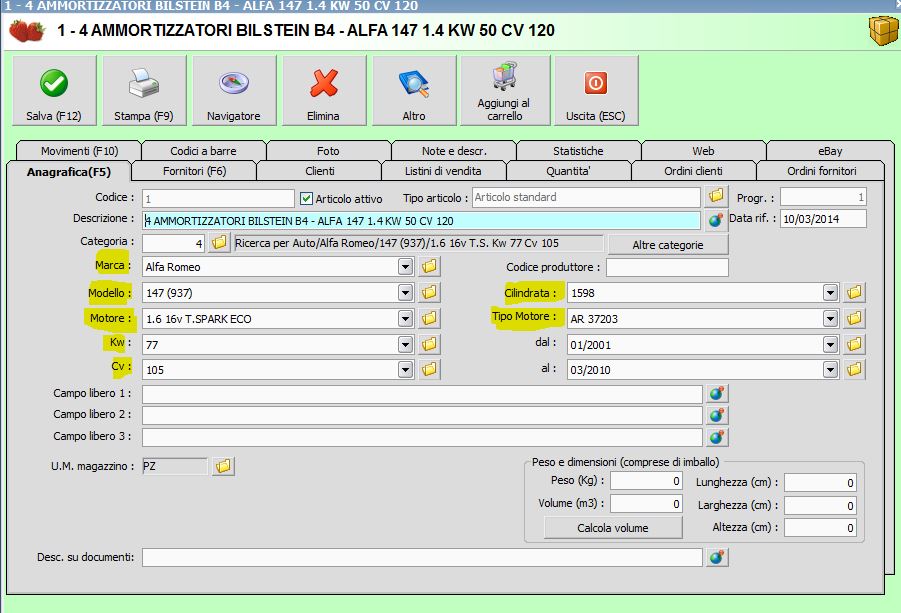Expand the Modello dropdown arrow
This screenshot has width=901, height=613.
[x=406, y=292]
